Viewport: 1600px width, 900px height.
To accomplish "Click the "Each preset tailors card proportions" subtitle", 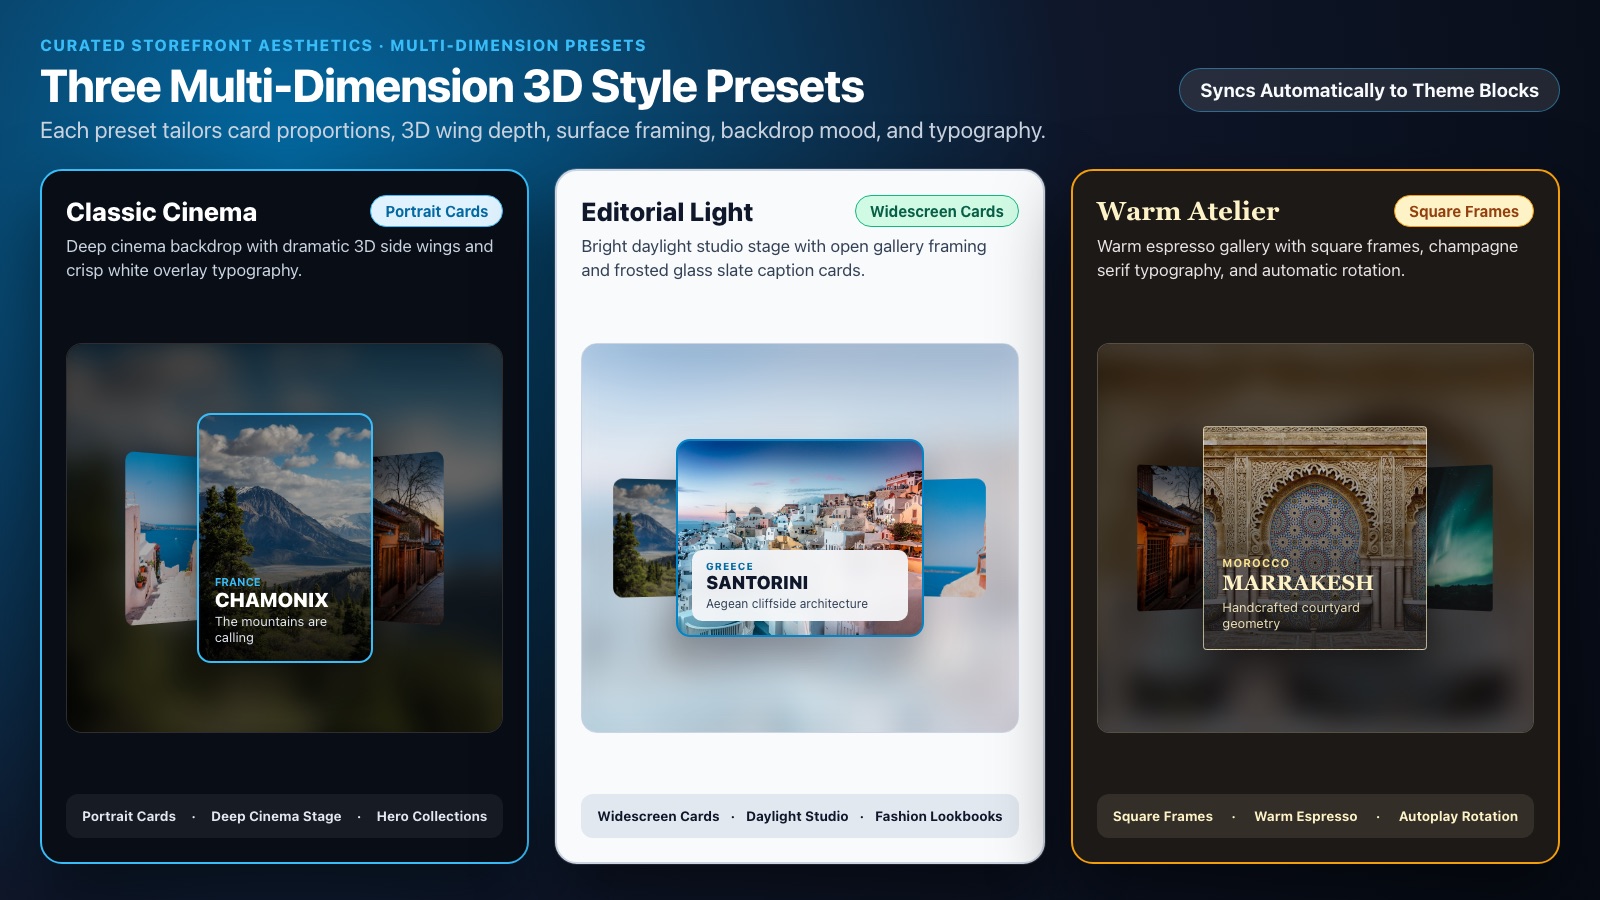I will [x=543, y=131].
